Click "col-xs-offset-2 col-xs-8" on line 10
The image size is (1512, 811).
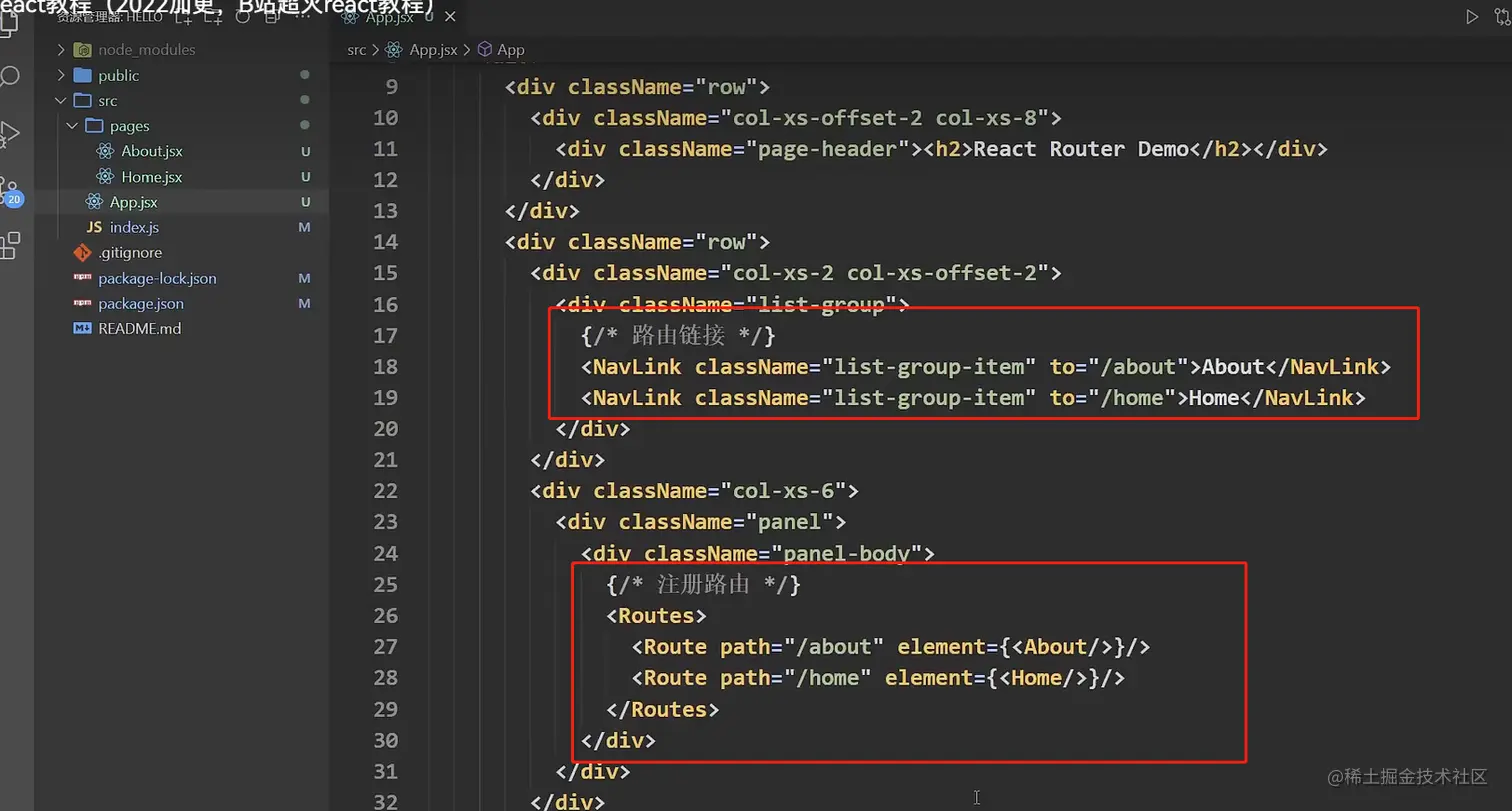tap(885, 118)
